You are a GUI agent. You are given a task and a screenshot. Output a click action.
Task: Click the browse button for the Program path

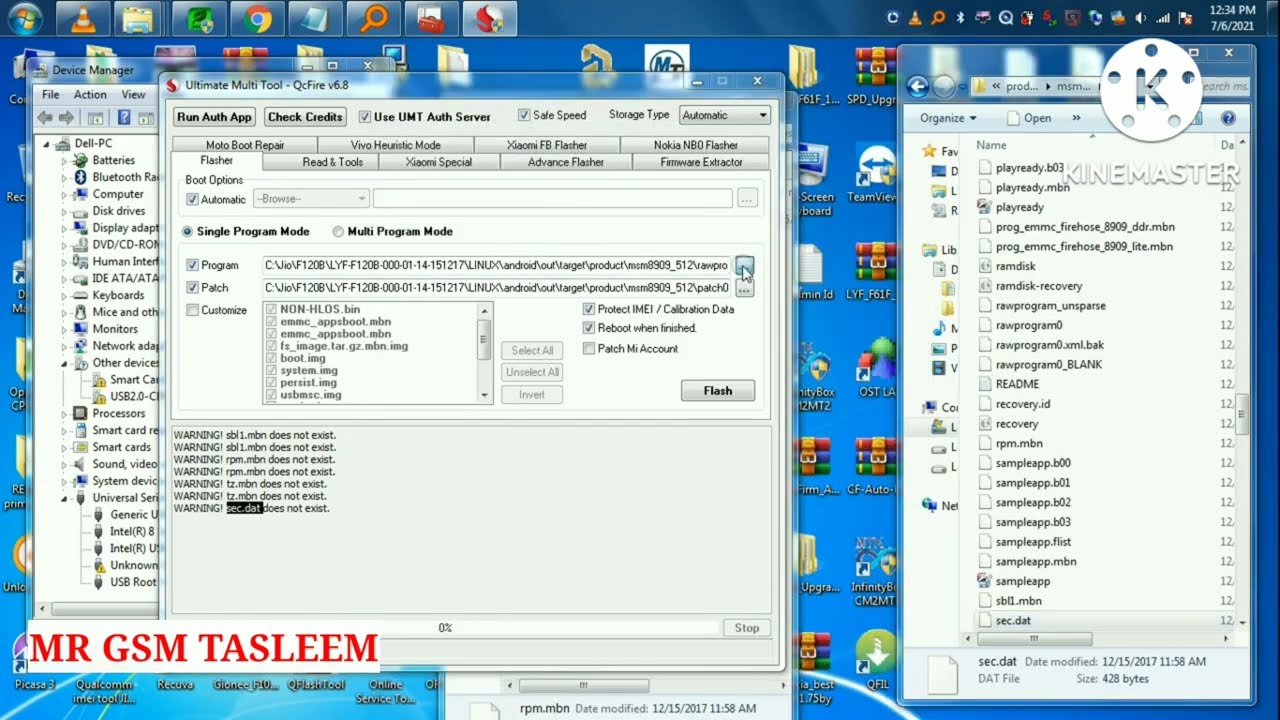tap(745, 265)
